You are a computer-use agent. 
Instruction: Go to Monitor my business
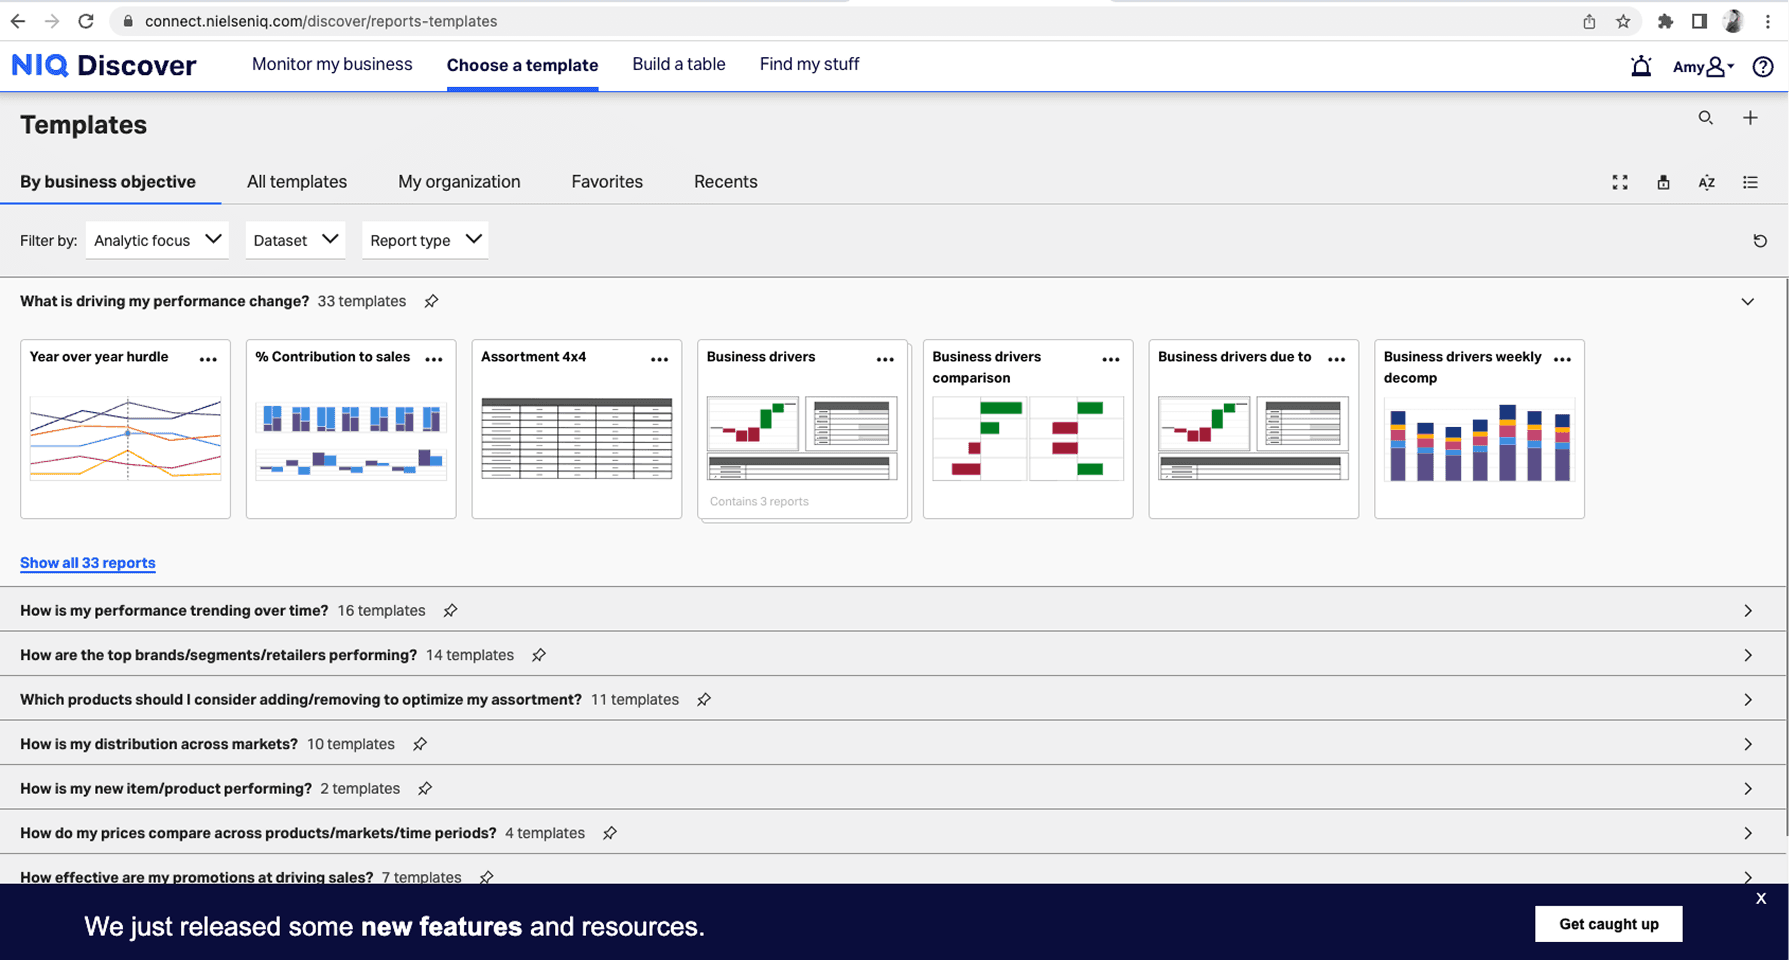click(x=332, y=64)
